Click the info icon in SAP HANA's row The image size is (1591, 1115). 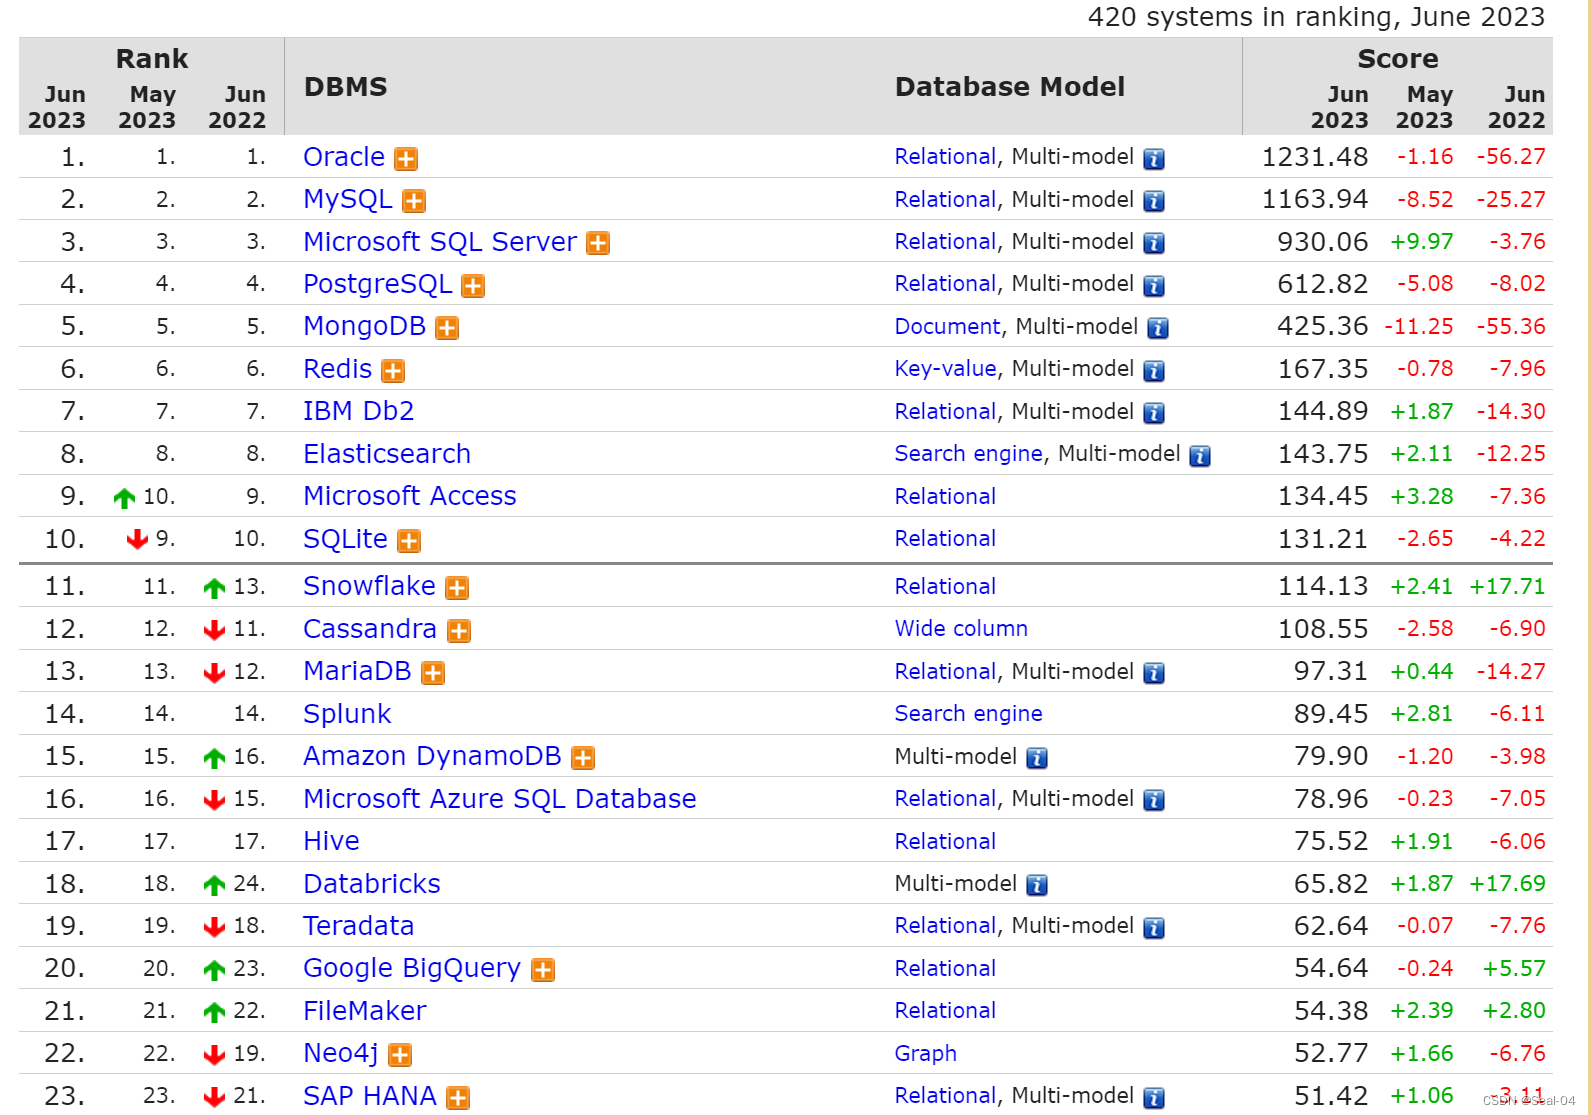pyautogui.click(x=1154, y=1098)
